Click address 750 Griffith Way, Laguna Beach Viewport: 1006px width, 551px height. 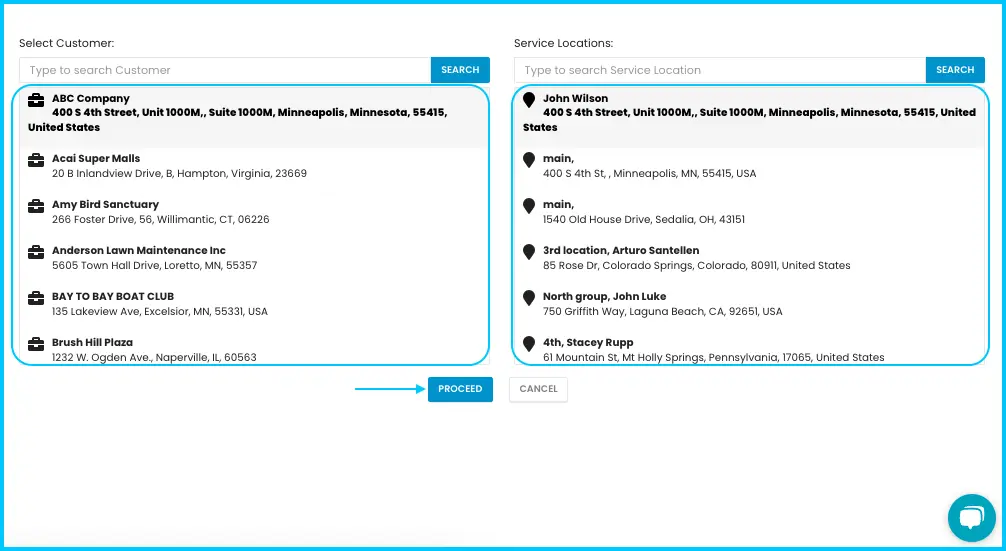[663, 312]
